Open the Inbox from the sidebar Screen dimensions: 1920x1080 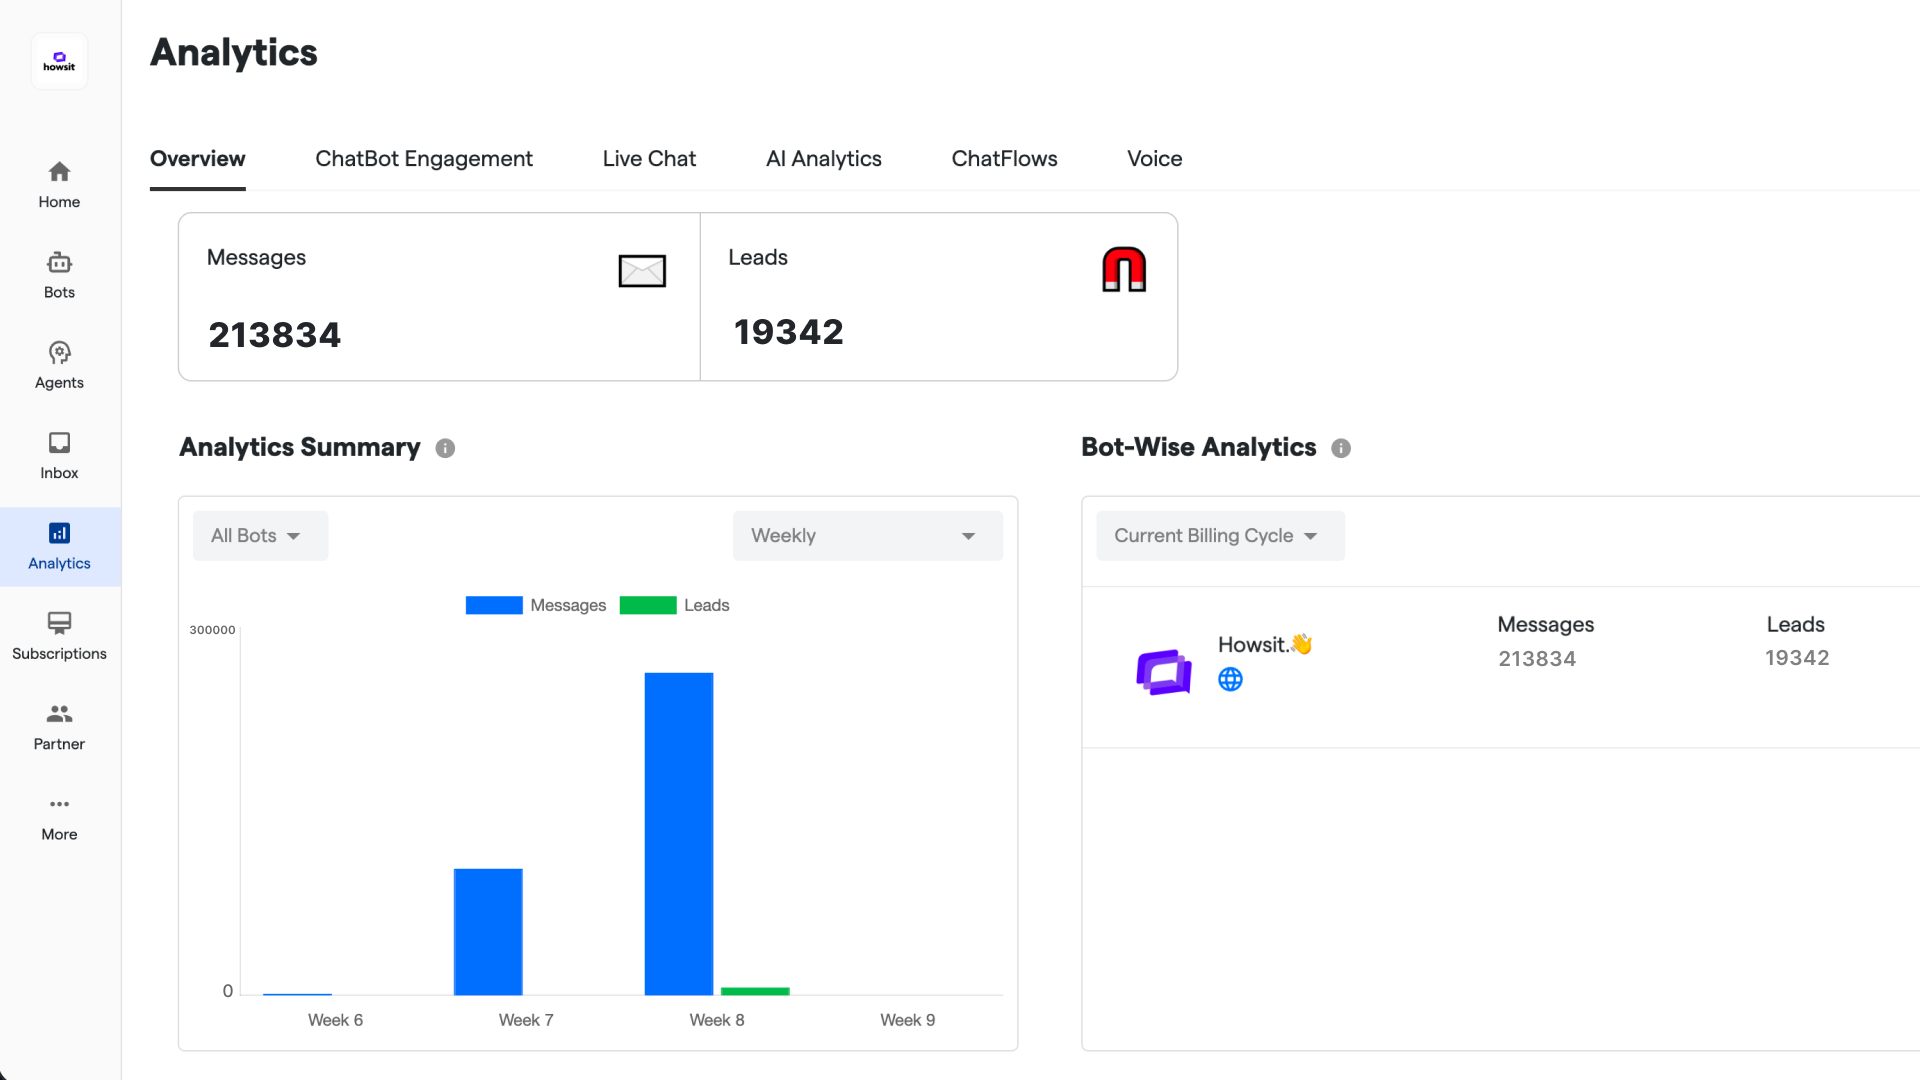coord(59,456)
